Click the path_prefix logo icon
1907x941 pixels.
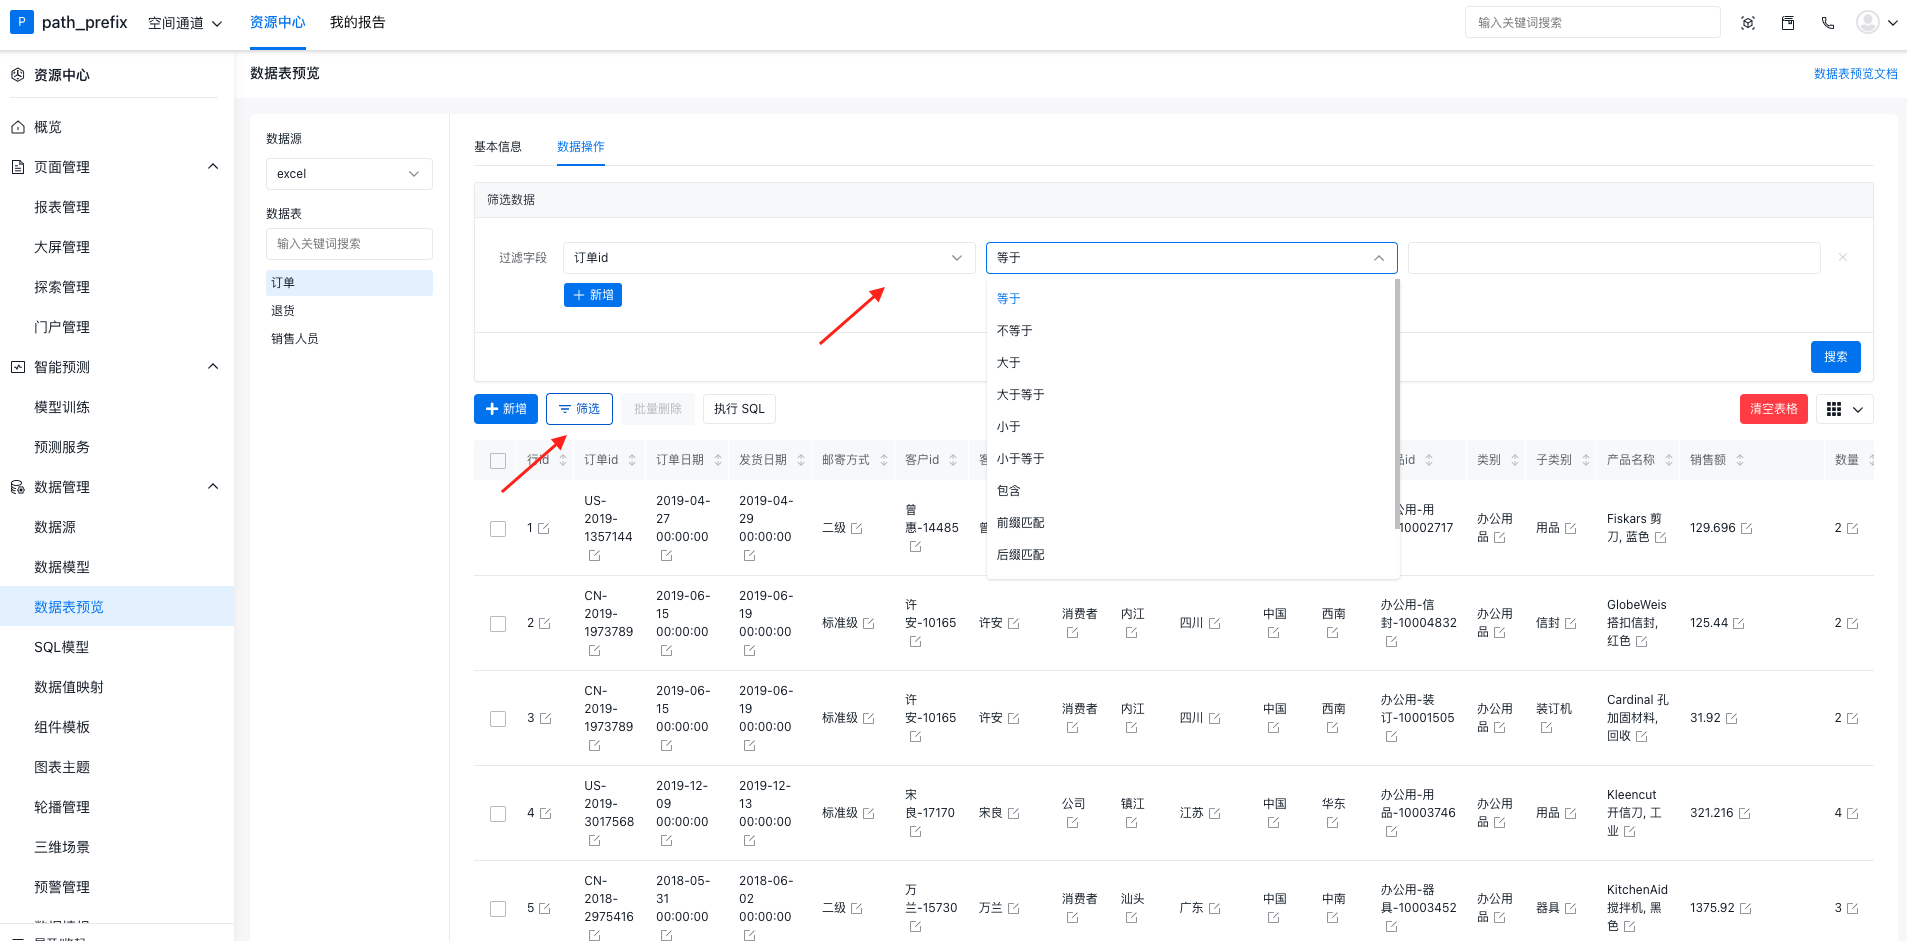21,22
